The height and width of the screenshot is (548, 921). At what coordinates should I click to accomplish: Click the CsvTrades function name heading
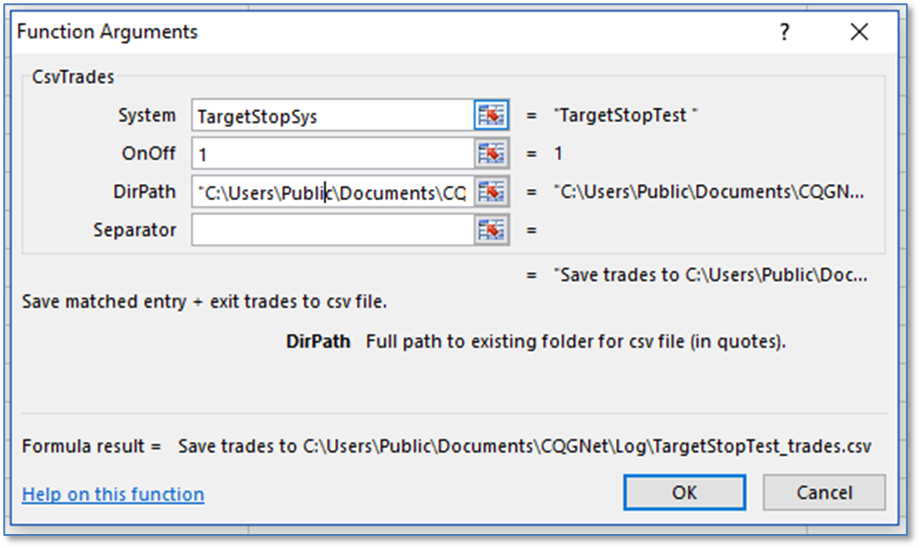point(63,76)
